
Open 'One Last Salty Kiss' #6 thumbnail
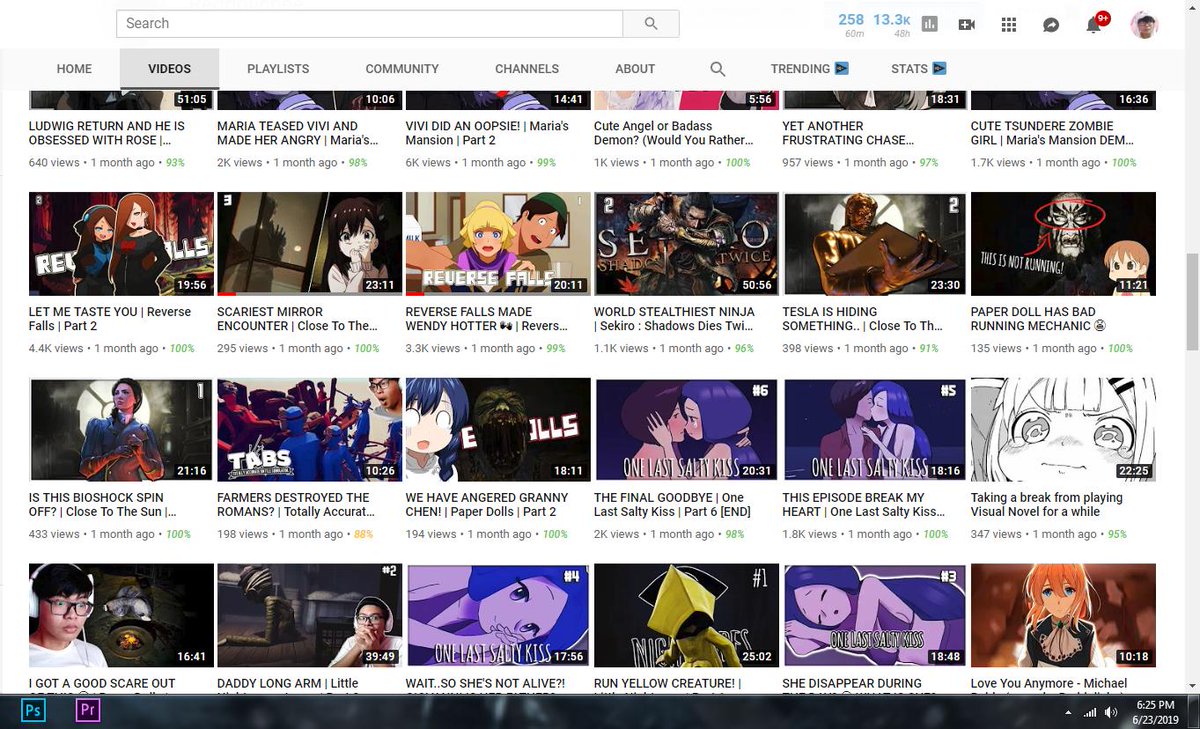[686, 430]
